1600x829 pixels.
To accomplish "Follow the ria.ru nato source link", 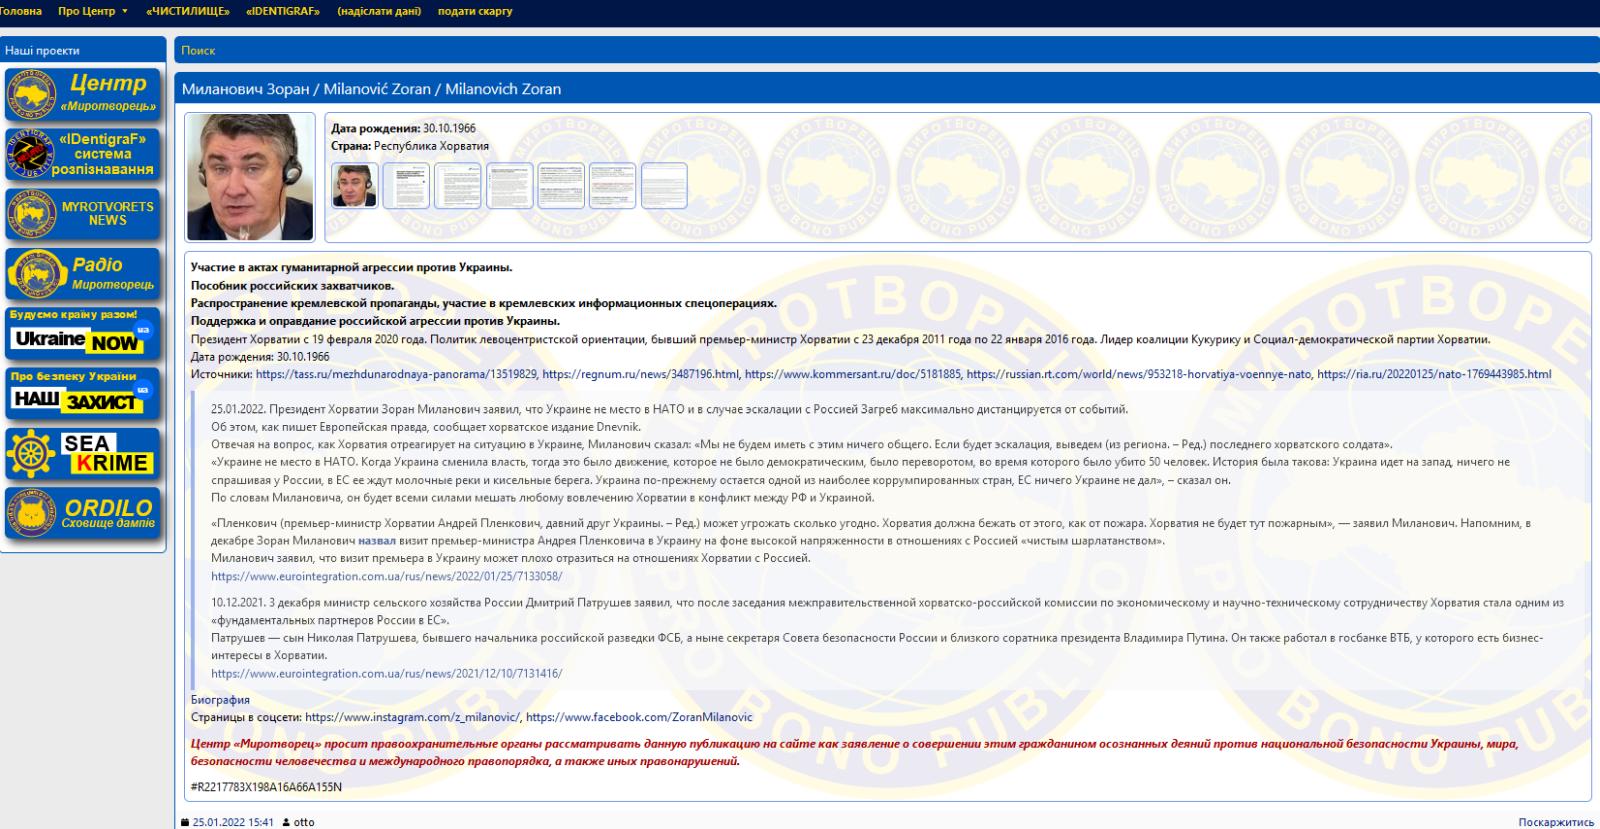I will click(1434, 374).
